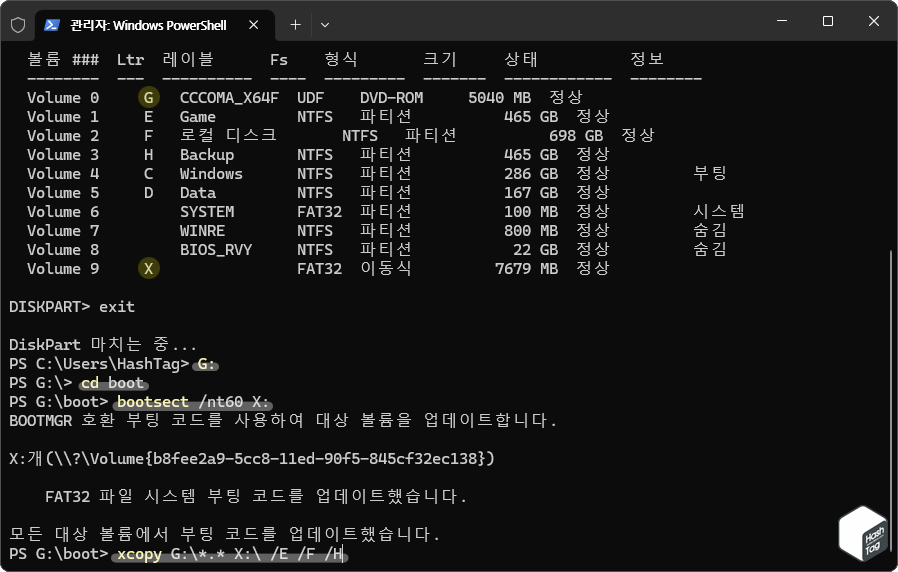This screenshot has width=898, height=572.
Task: Click drive letter X on Volume 9
Action: 148,269
